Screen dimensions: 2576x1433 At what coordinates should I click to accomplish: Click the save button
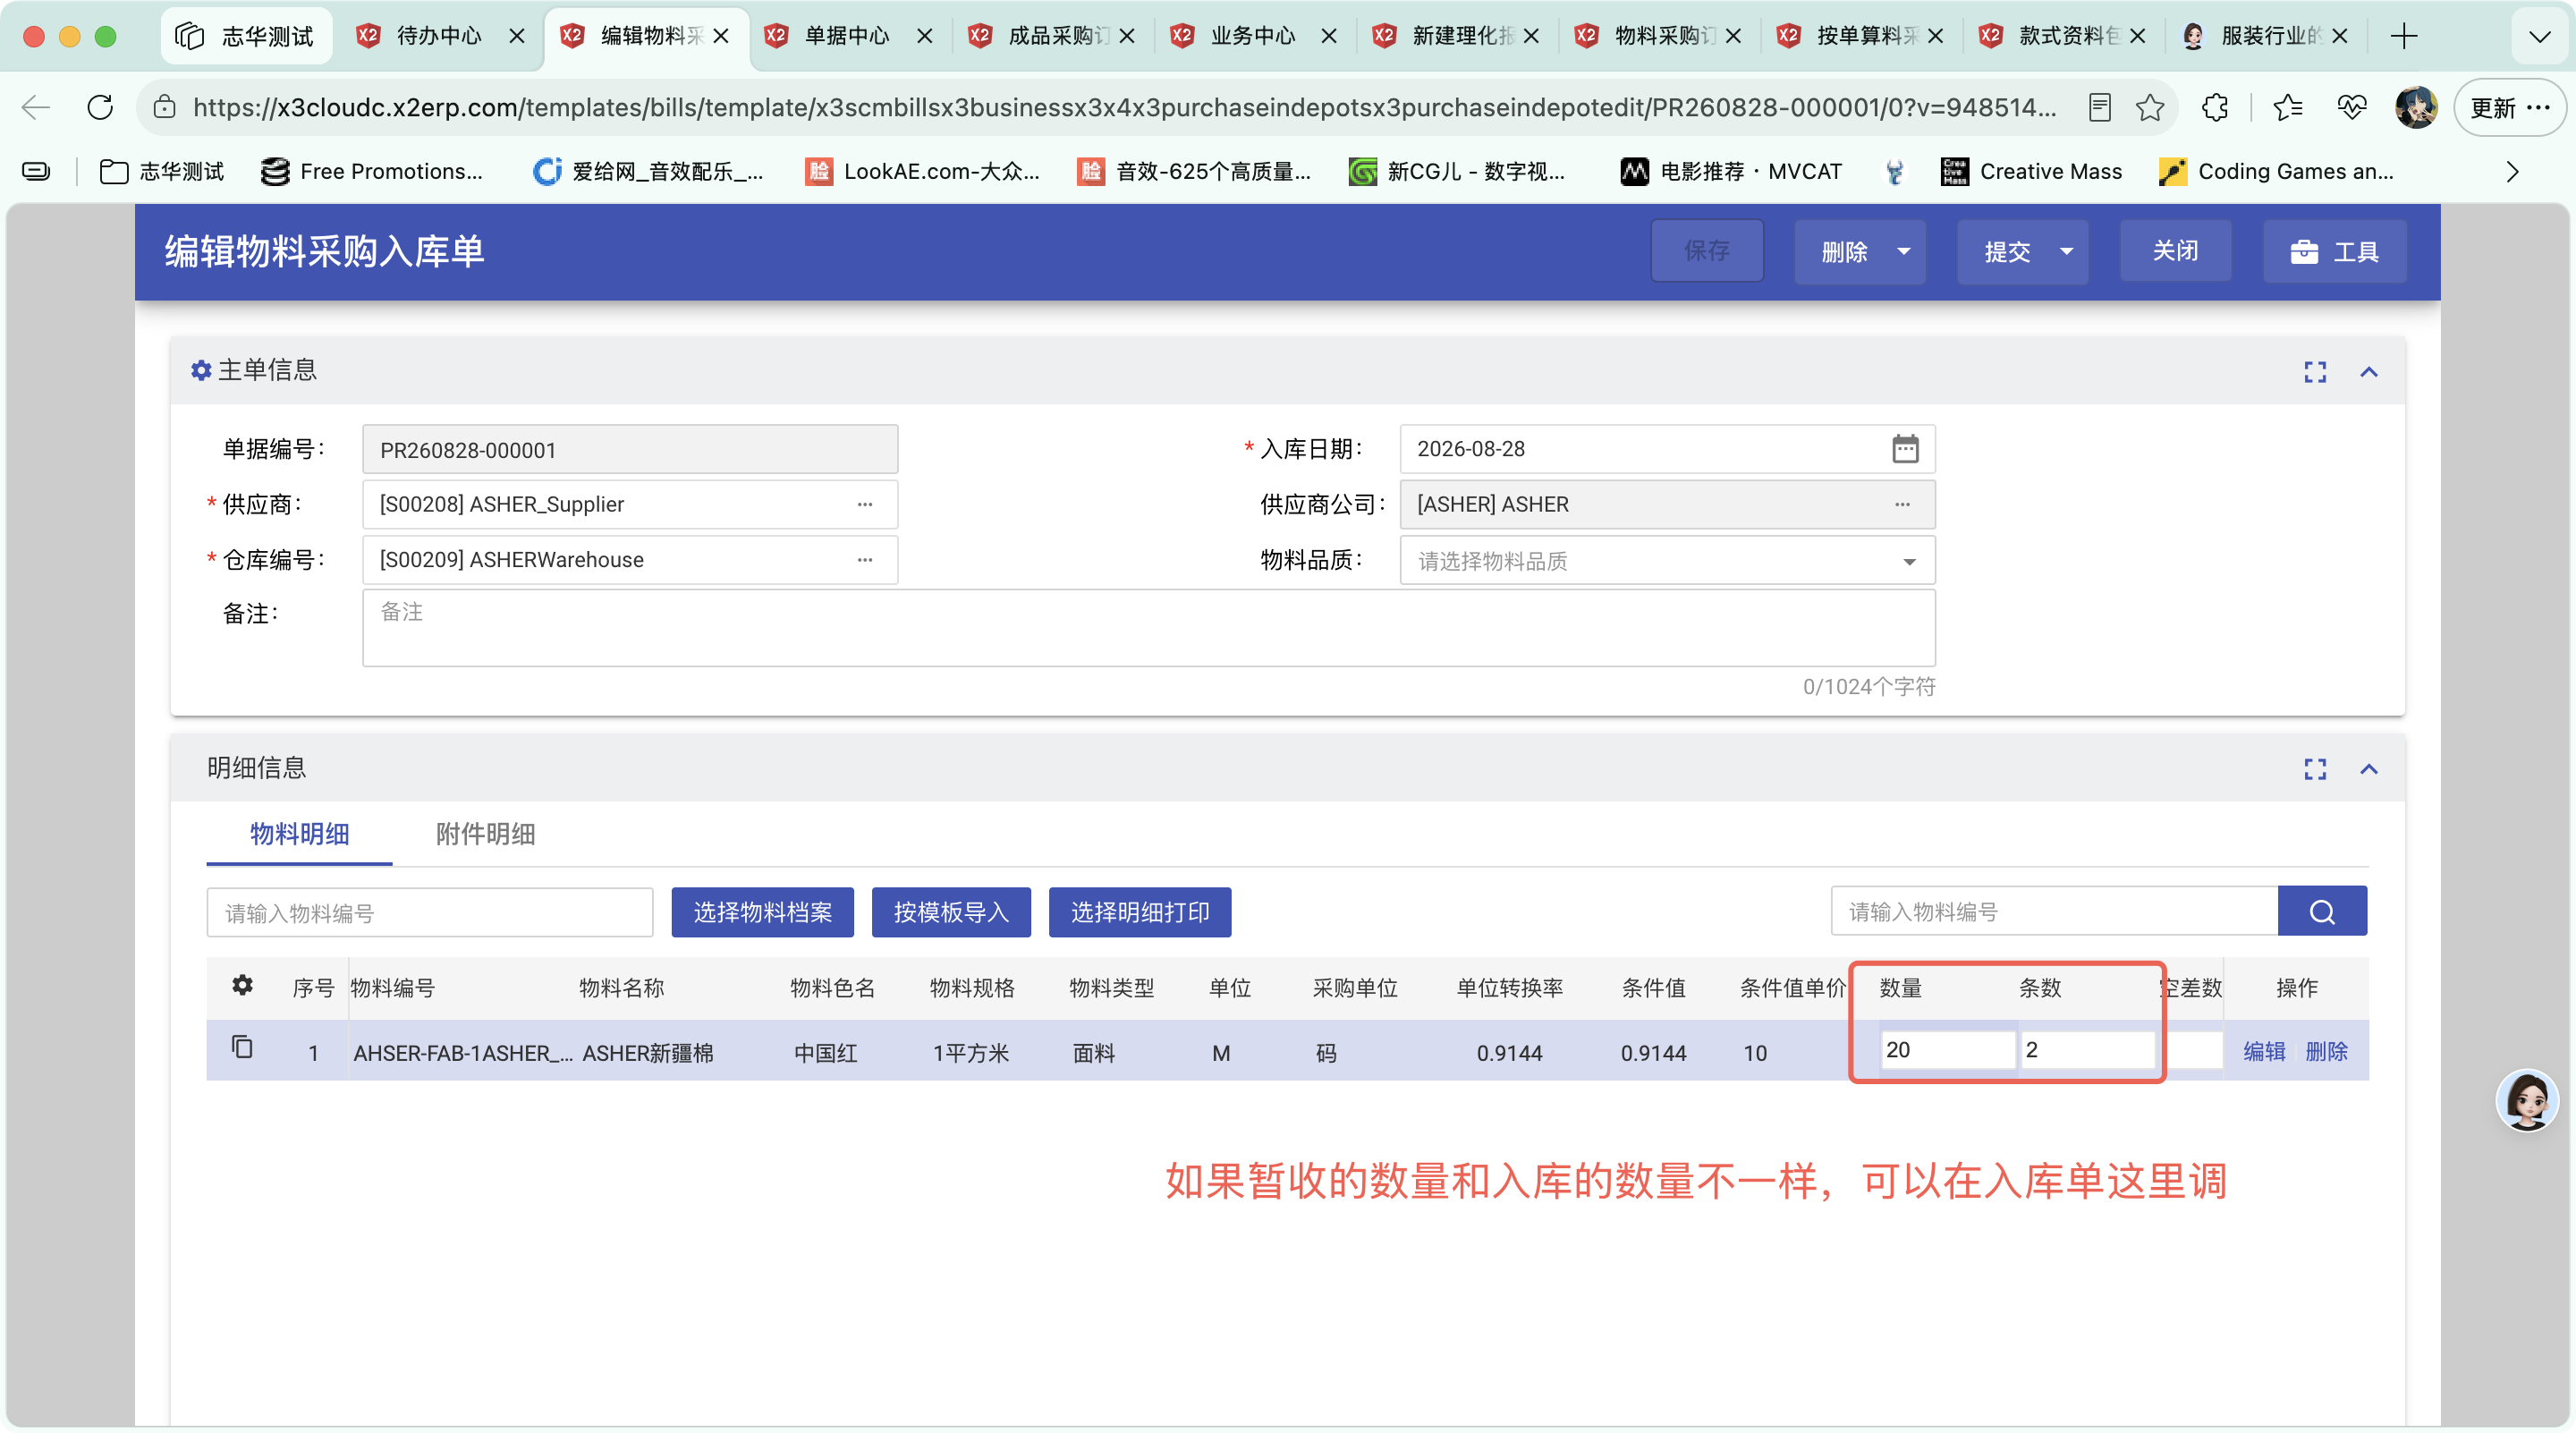[x=1706, y=251]
